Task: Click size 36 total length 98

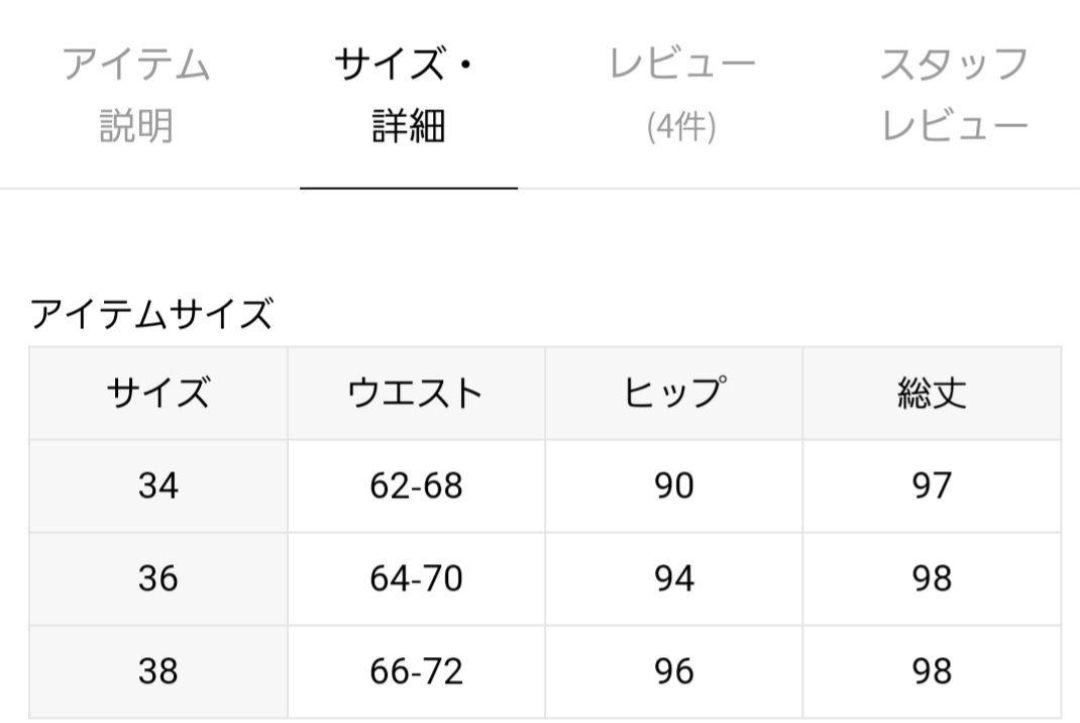Action: click(932, 579)
